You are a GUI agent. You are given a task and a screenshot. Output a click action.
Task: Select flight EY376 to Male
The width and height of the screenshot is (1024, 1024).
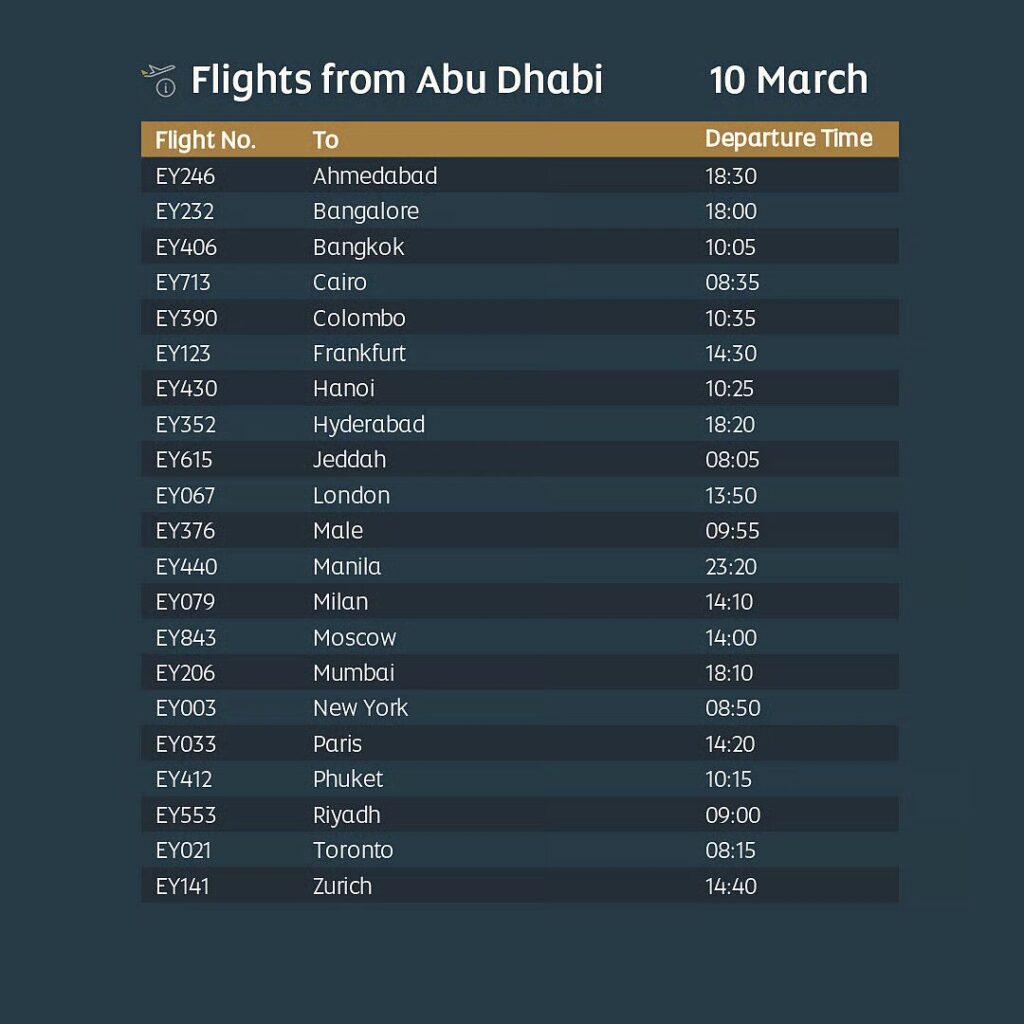point(185,531)
